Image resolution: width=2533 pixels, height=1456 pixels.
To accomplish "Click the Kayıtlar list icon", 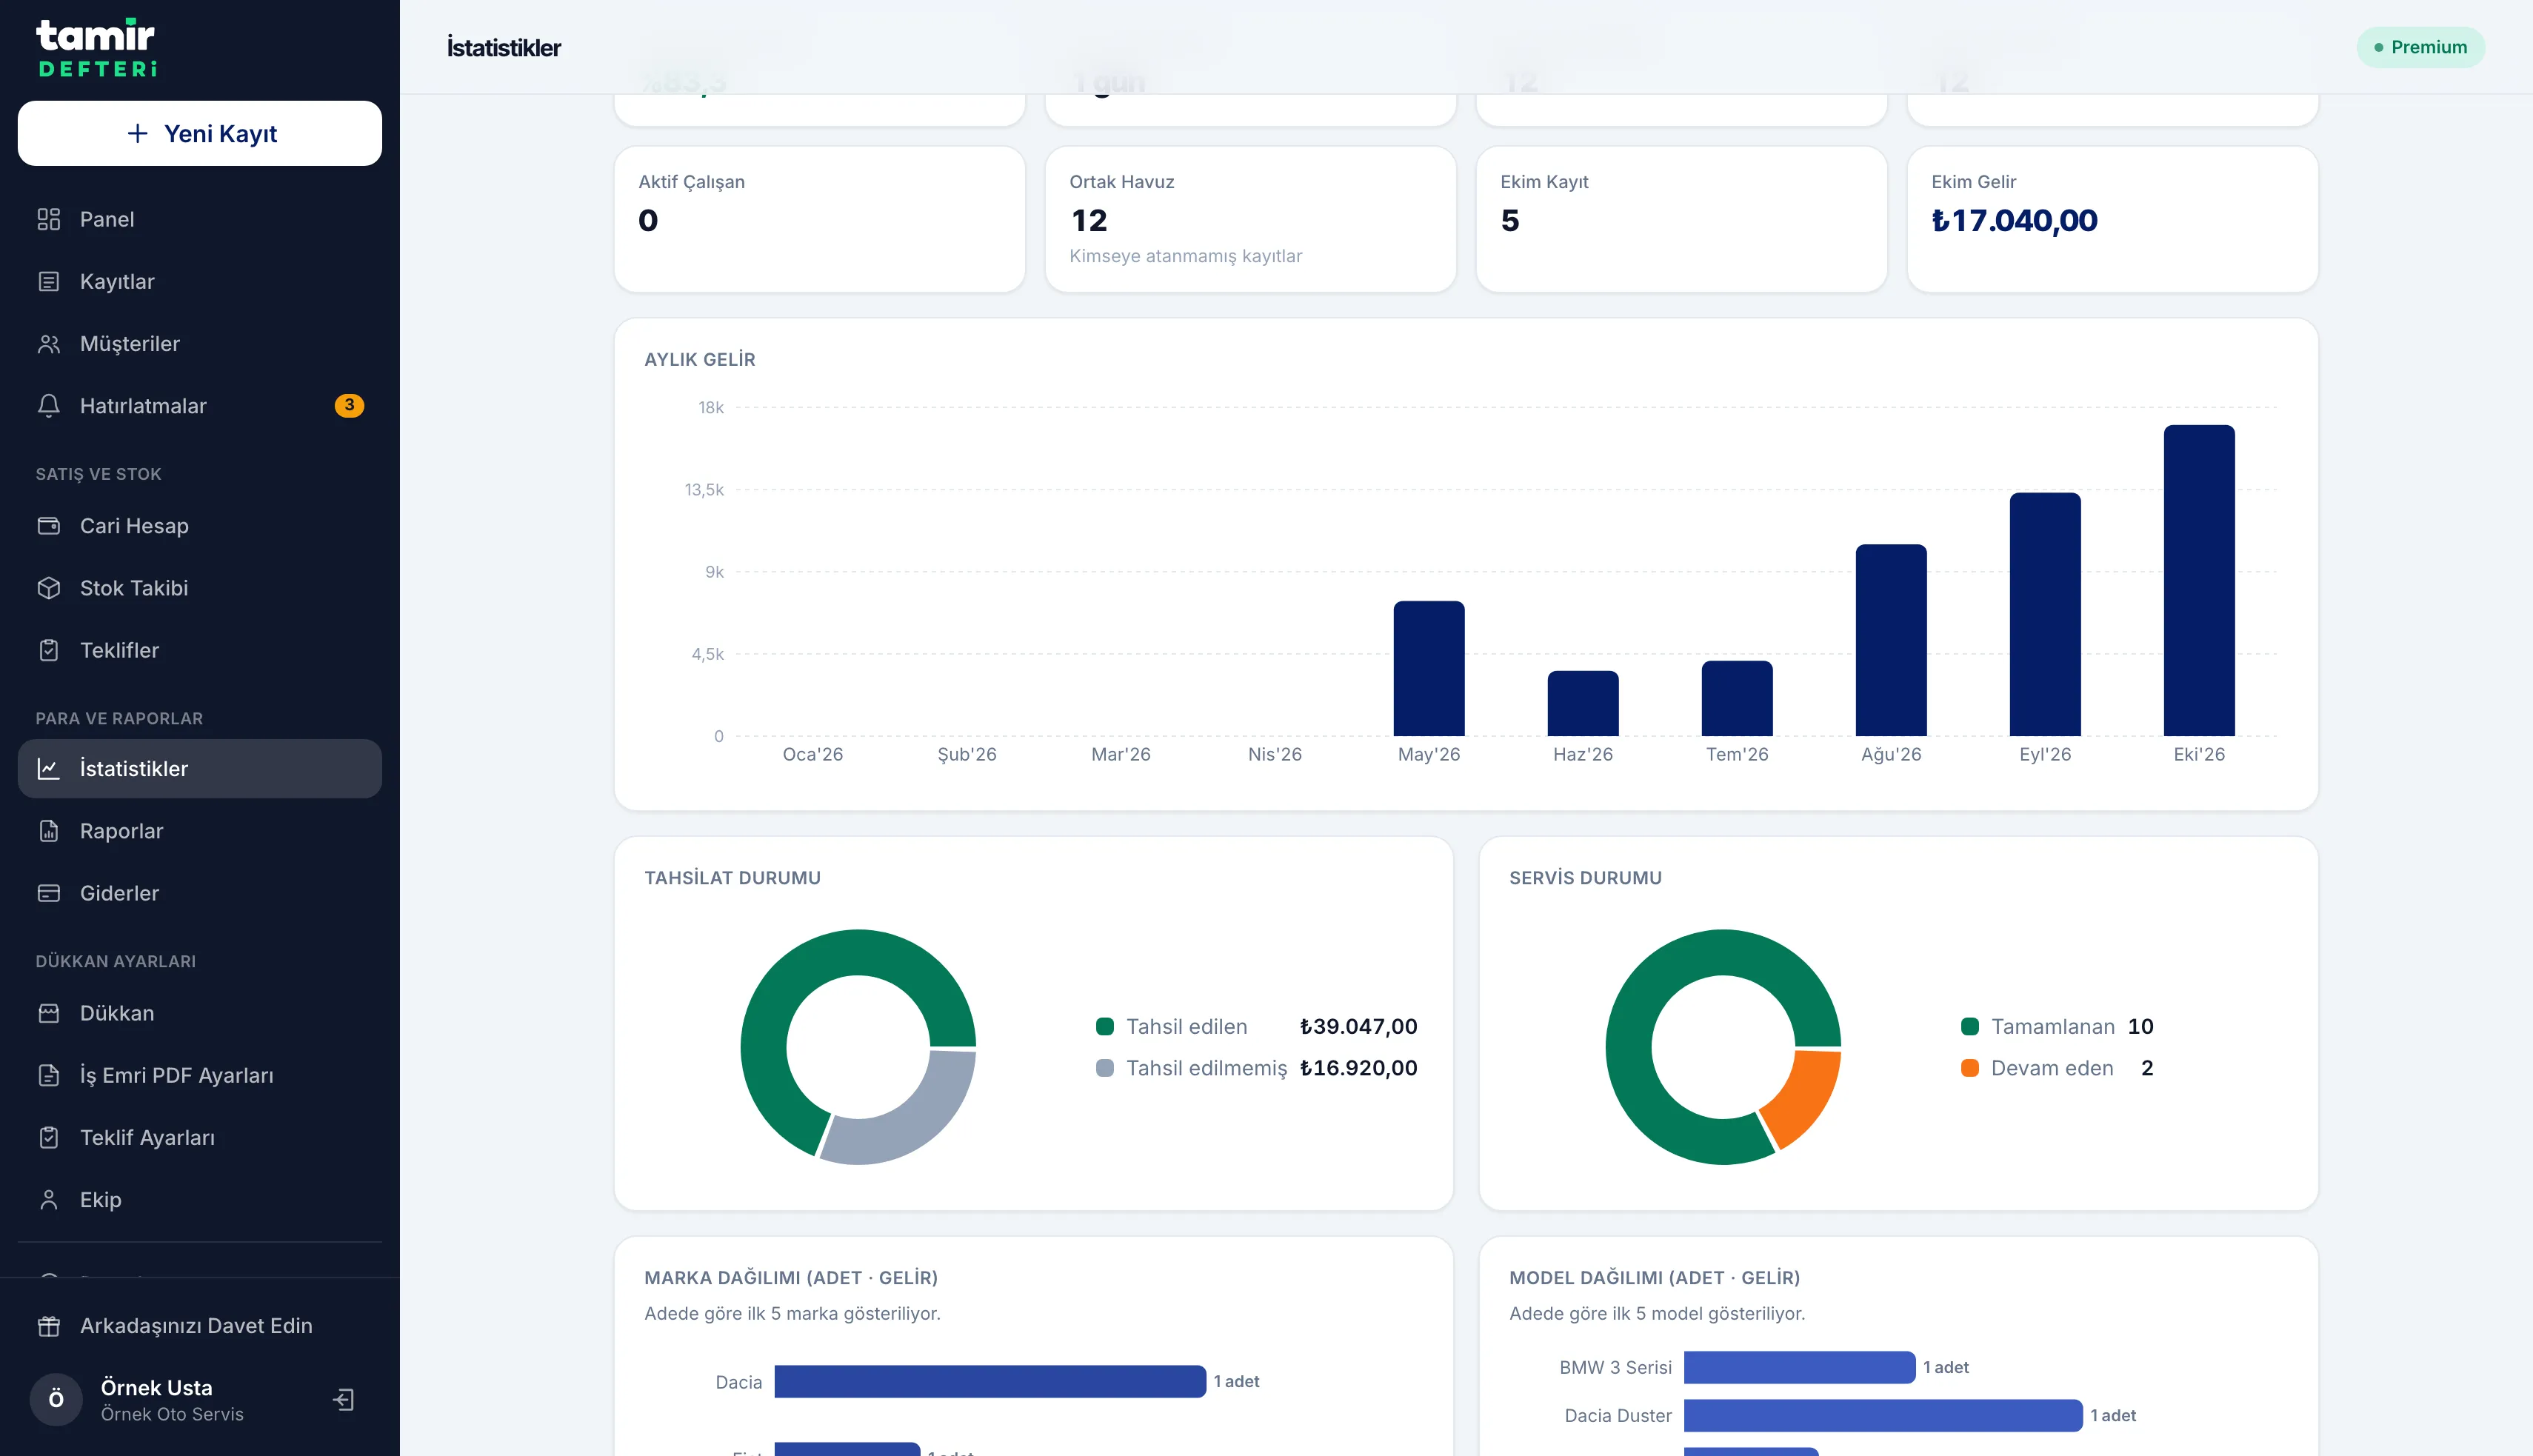I will [x=48, y=281].
